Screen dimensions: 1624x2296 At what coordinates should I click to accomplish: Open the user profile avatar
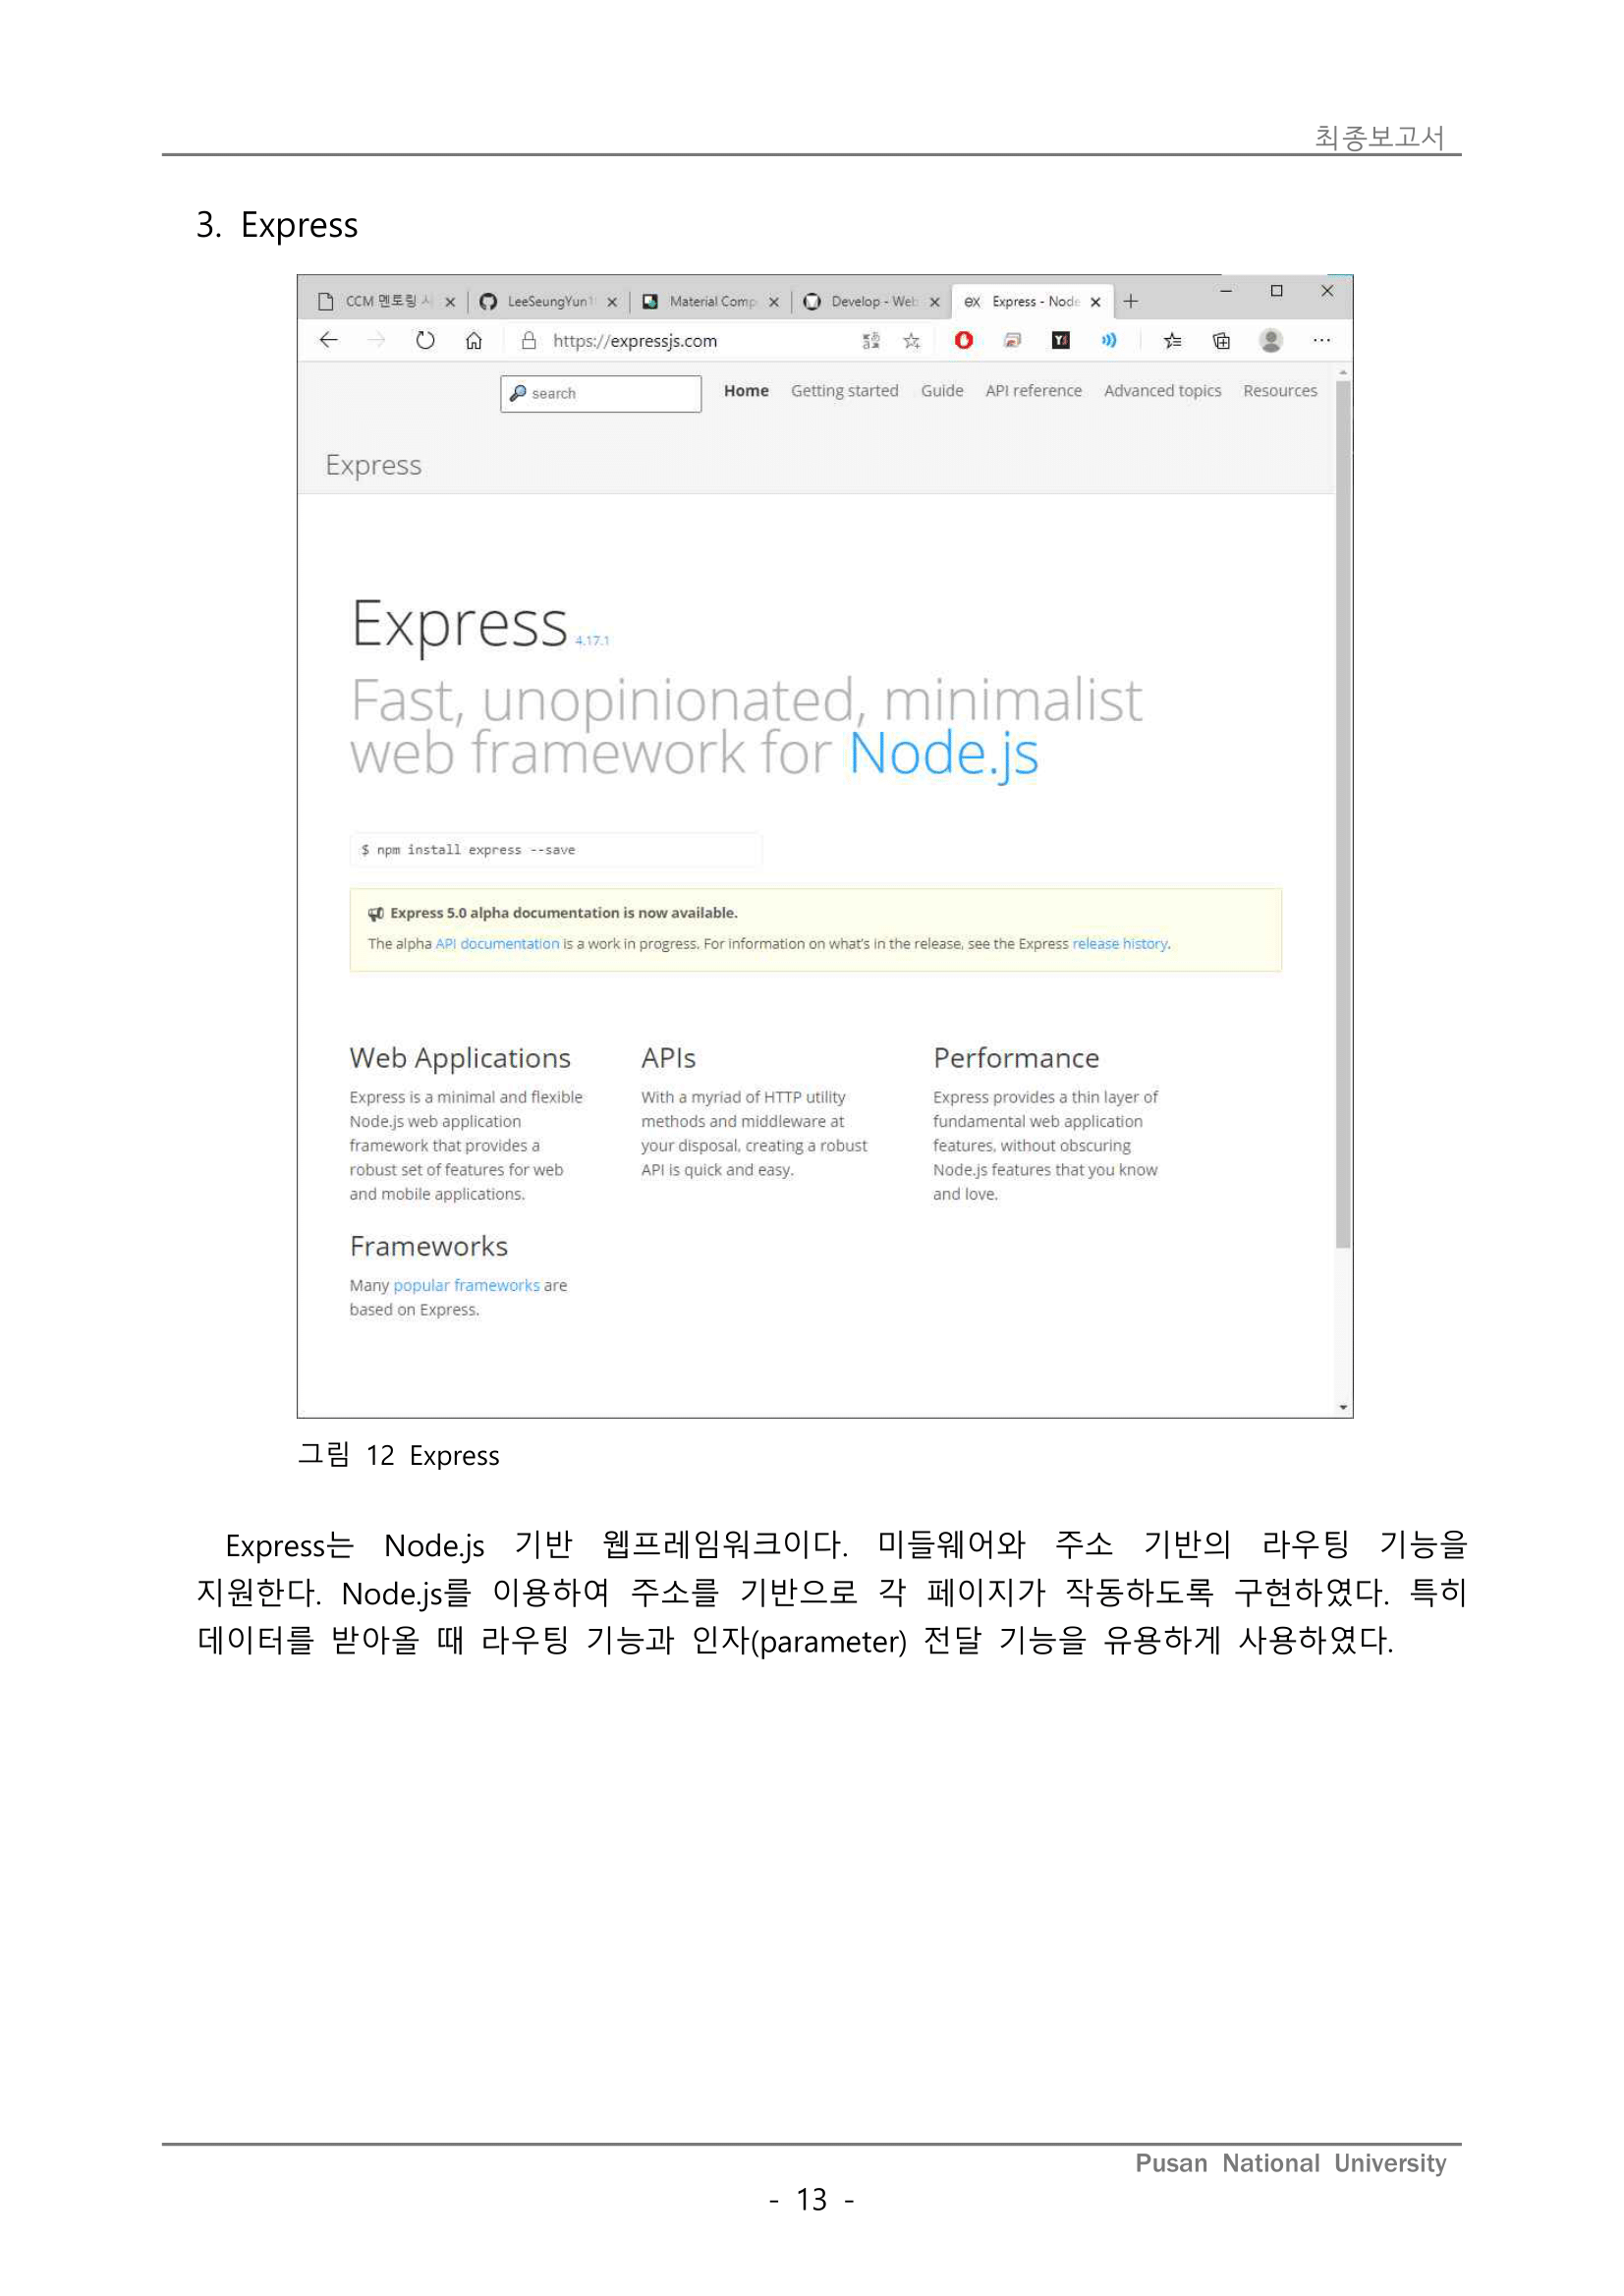coord(1271,341)
